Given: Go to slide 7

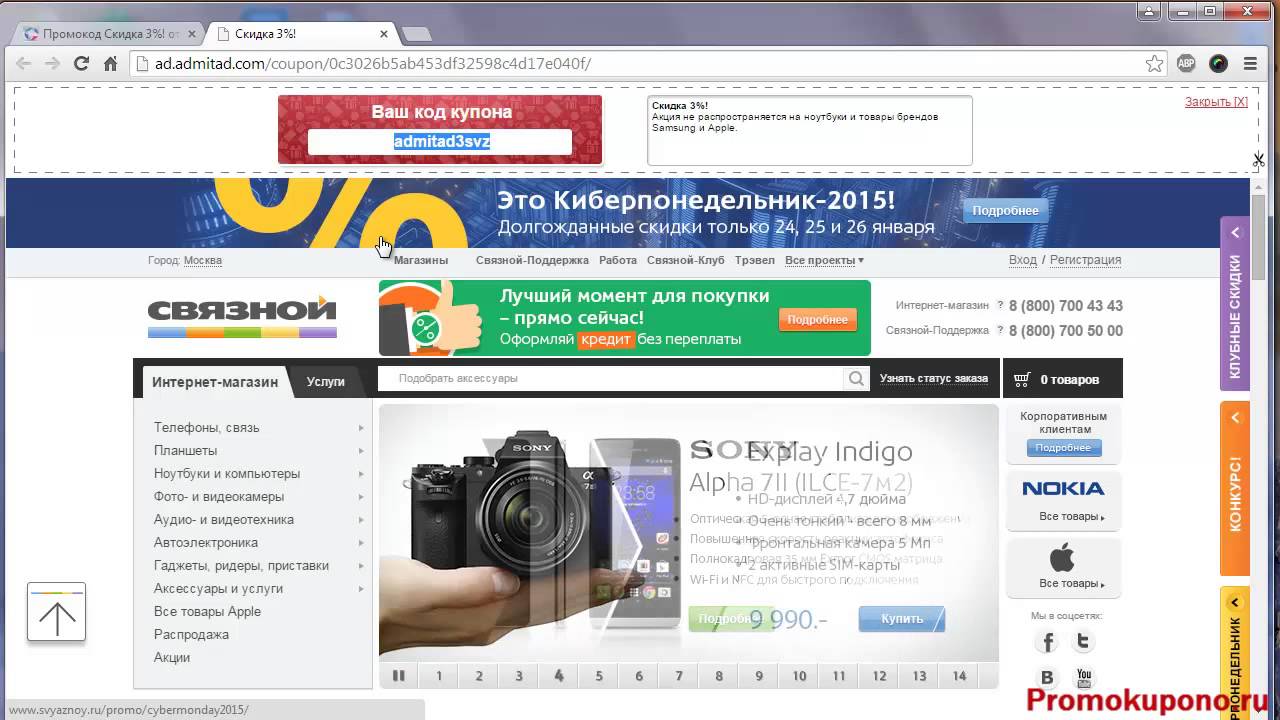Looking at the screenshot, I should (679, 676).
